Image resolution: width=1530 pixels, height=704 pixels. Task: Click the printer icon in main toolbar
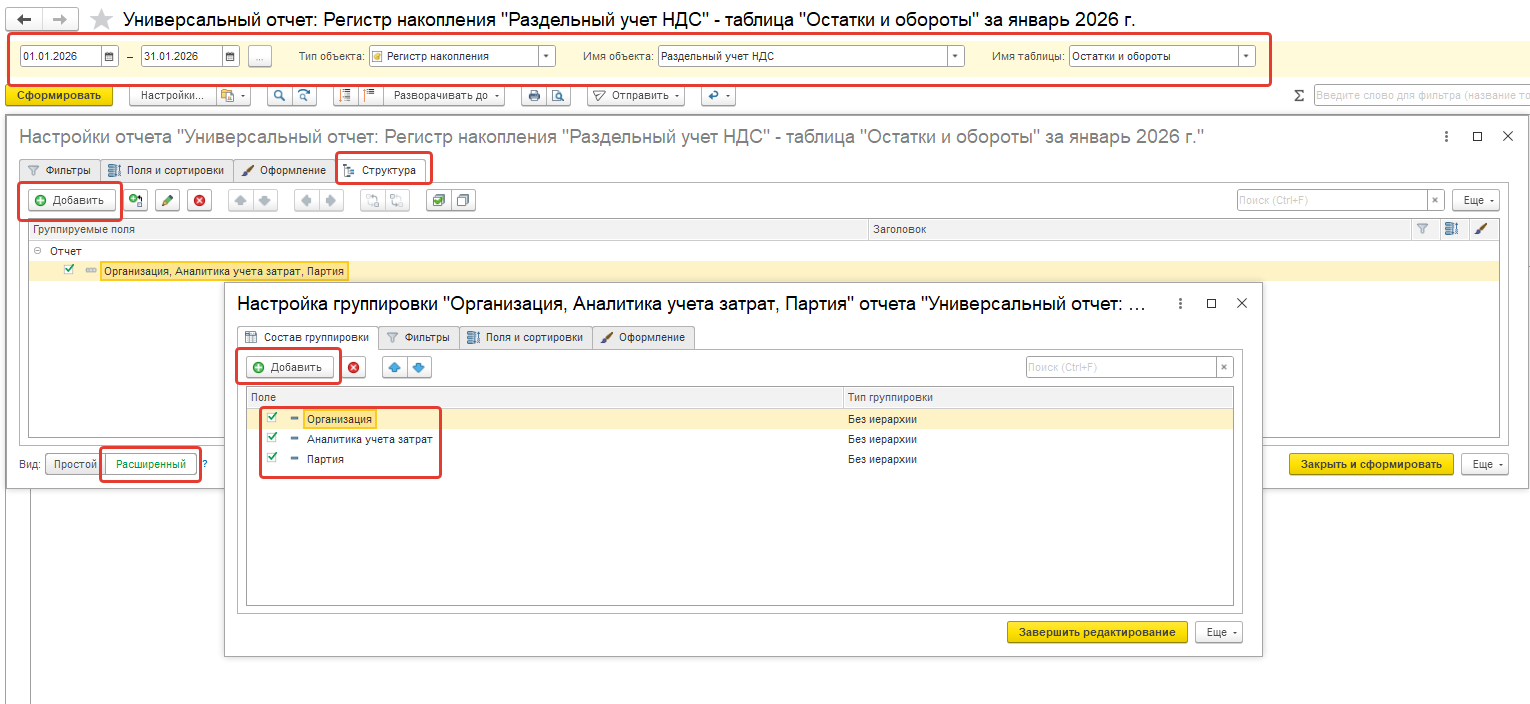(534, 96)
